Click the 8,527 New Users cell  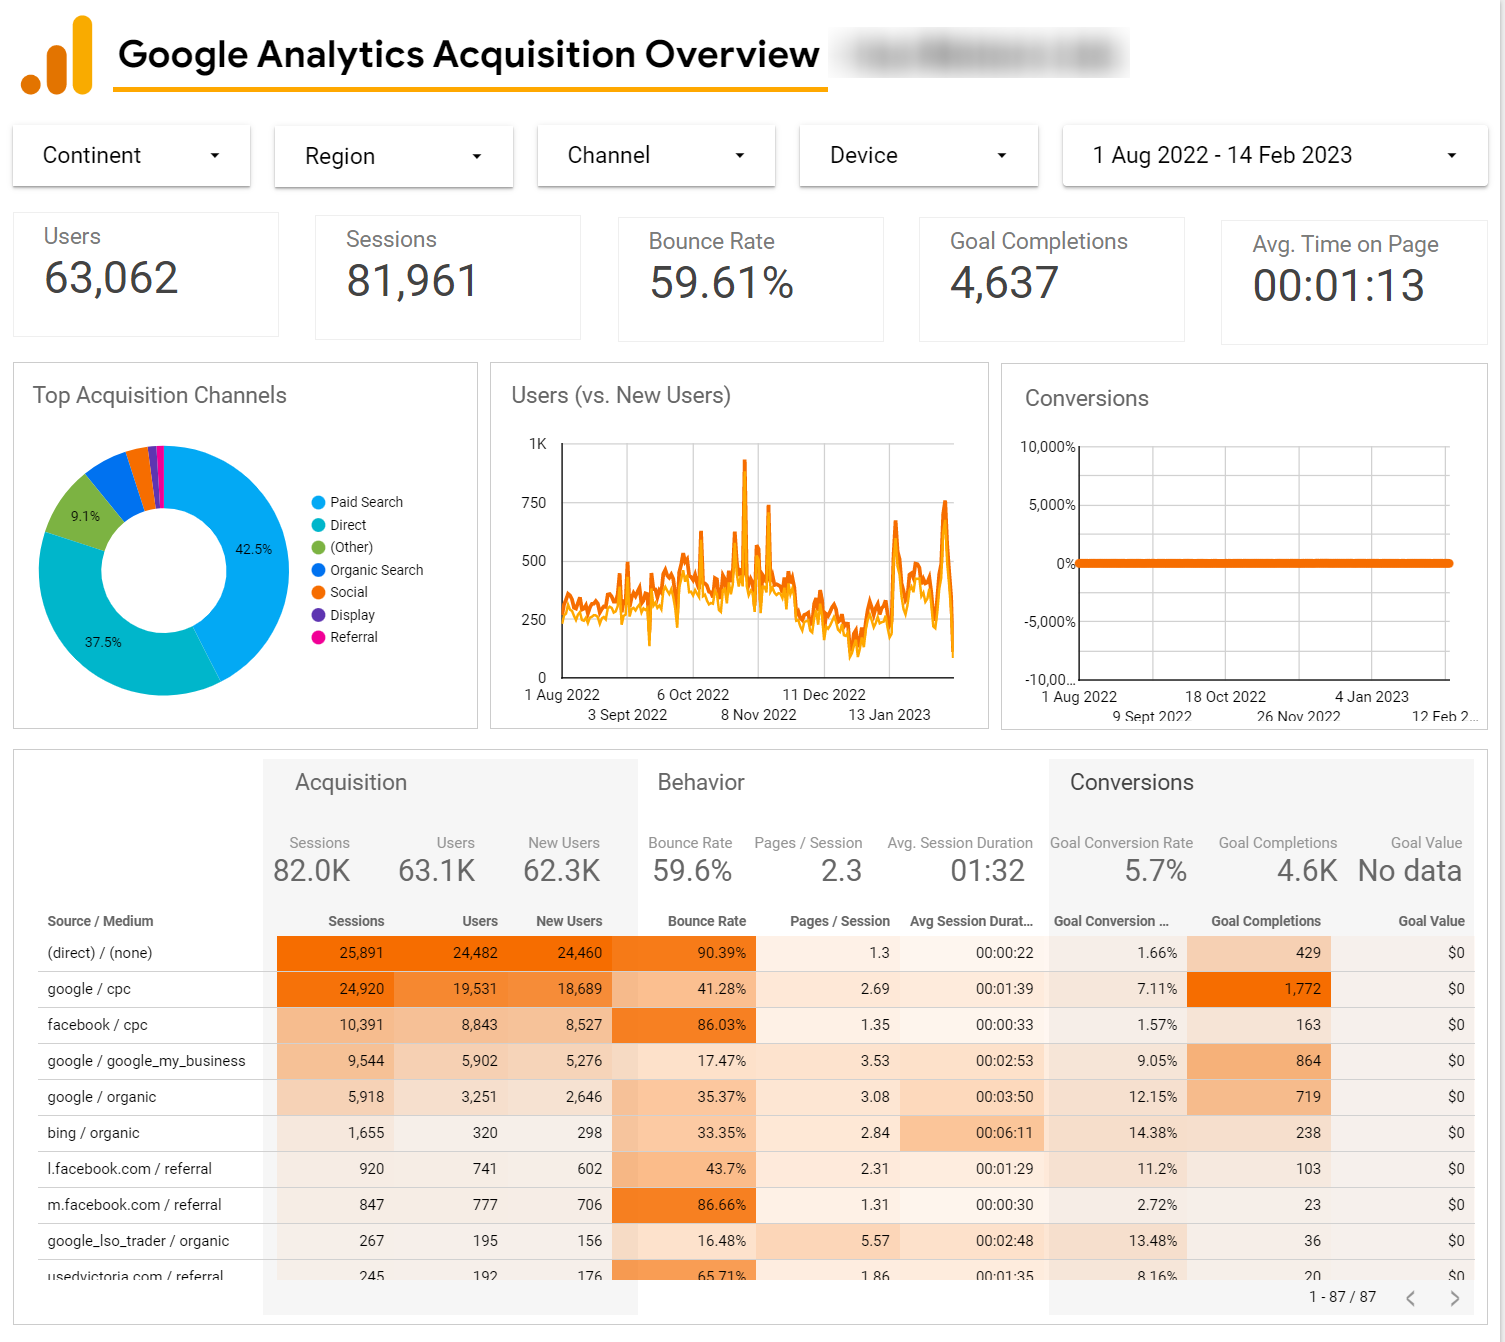click(560, 1025)
